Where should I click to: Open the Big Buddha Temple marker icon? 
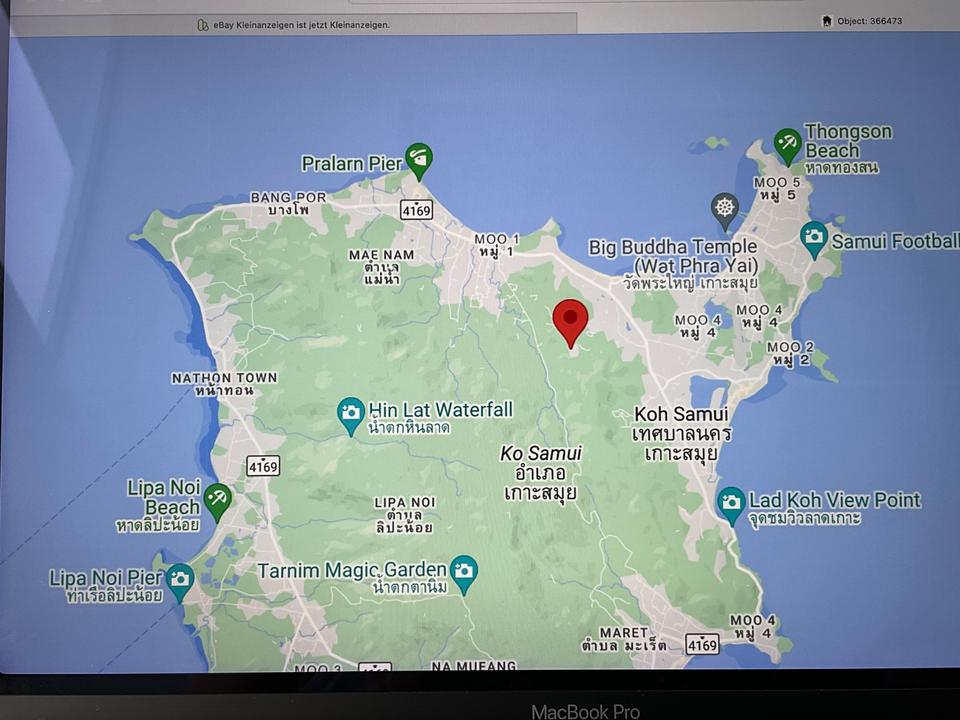coord(725,208)
